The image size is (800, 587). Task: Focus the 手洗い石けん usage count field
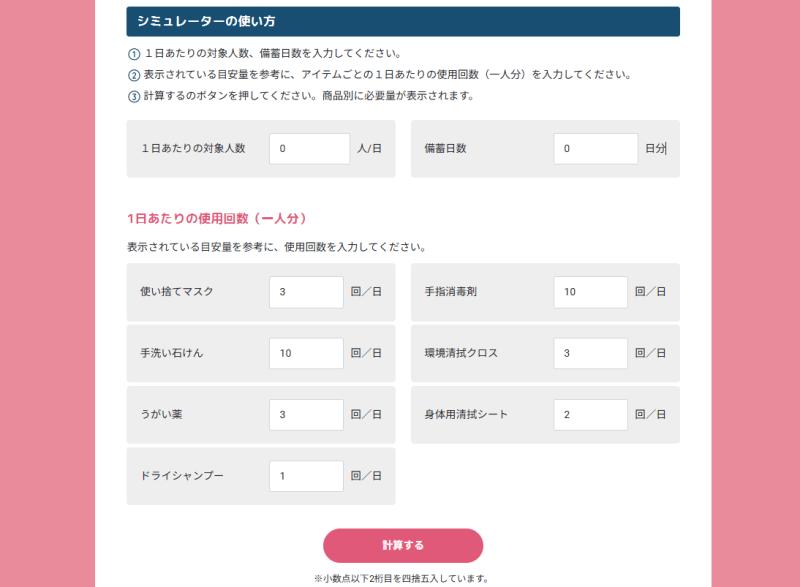pos(306,353)
